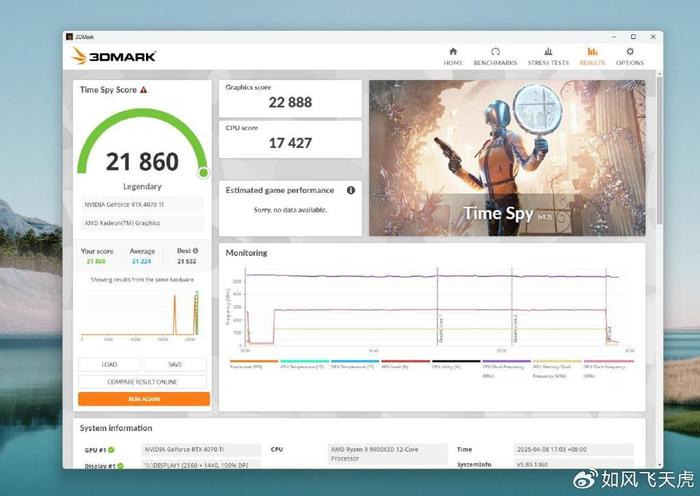Click the orange RUN AGAIN button
The width and height of the screenshot is (700, 496).
click(144, 399)
